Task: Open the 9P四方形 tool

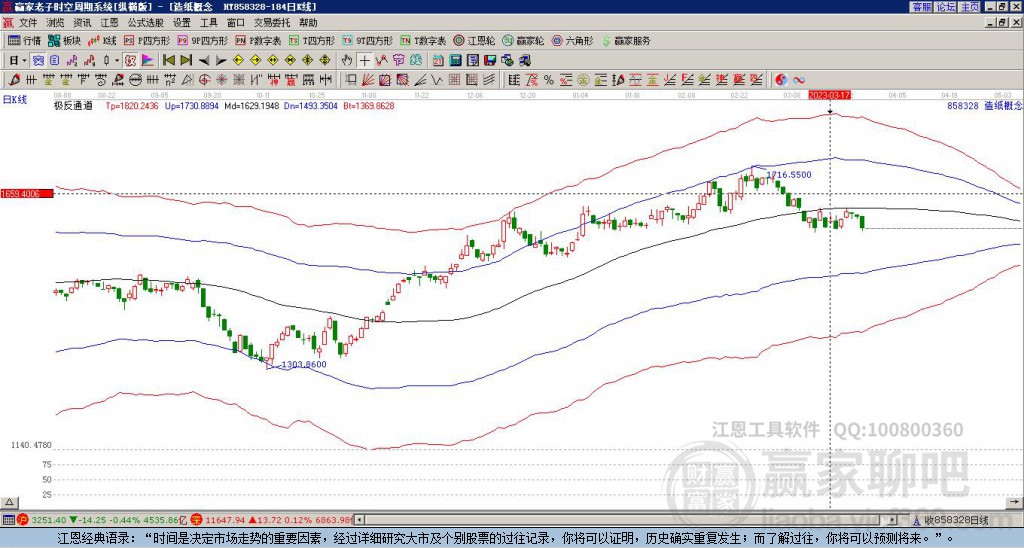Action: click(202, 40)
